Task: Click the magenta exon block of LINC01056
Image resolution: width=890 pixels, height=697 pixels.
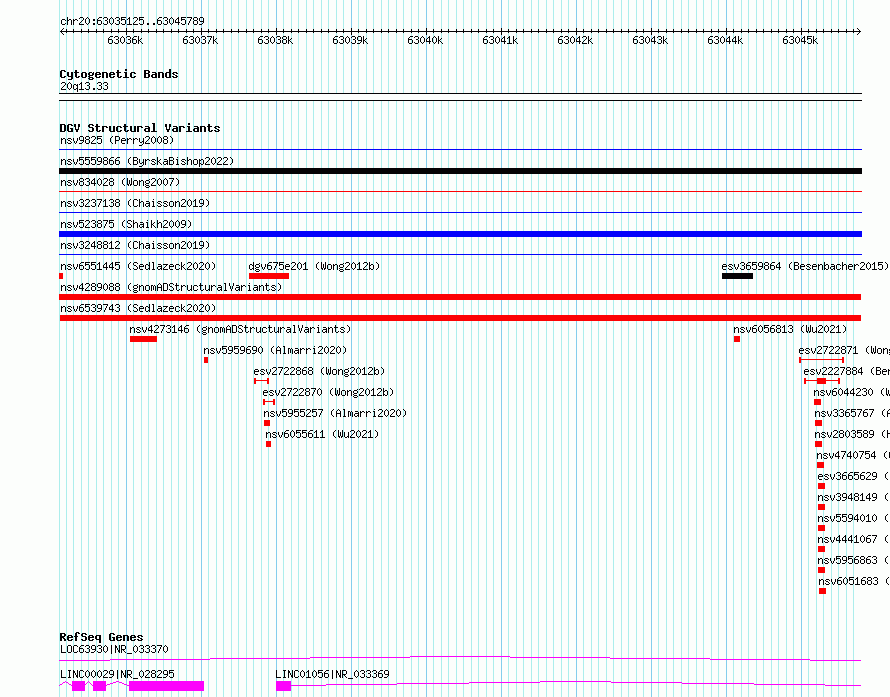Action: pyautogui.click(x=283, y=686)
